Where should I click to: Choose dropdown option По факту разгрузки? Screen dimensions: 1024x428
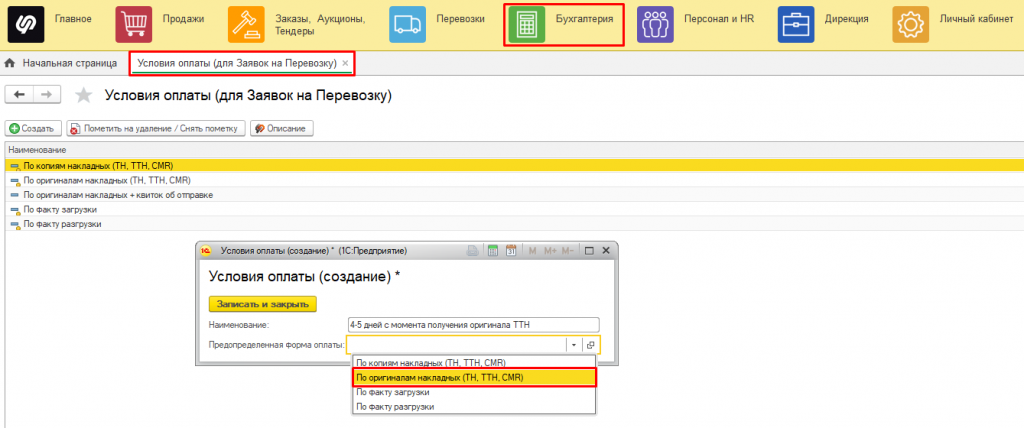(x=474, y=406)
